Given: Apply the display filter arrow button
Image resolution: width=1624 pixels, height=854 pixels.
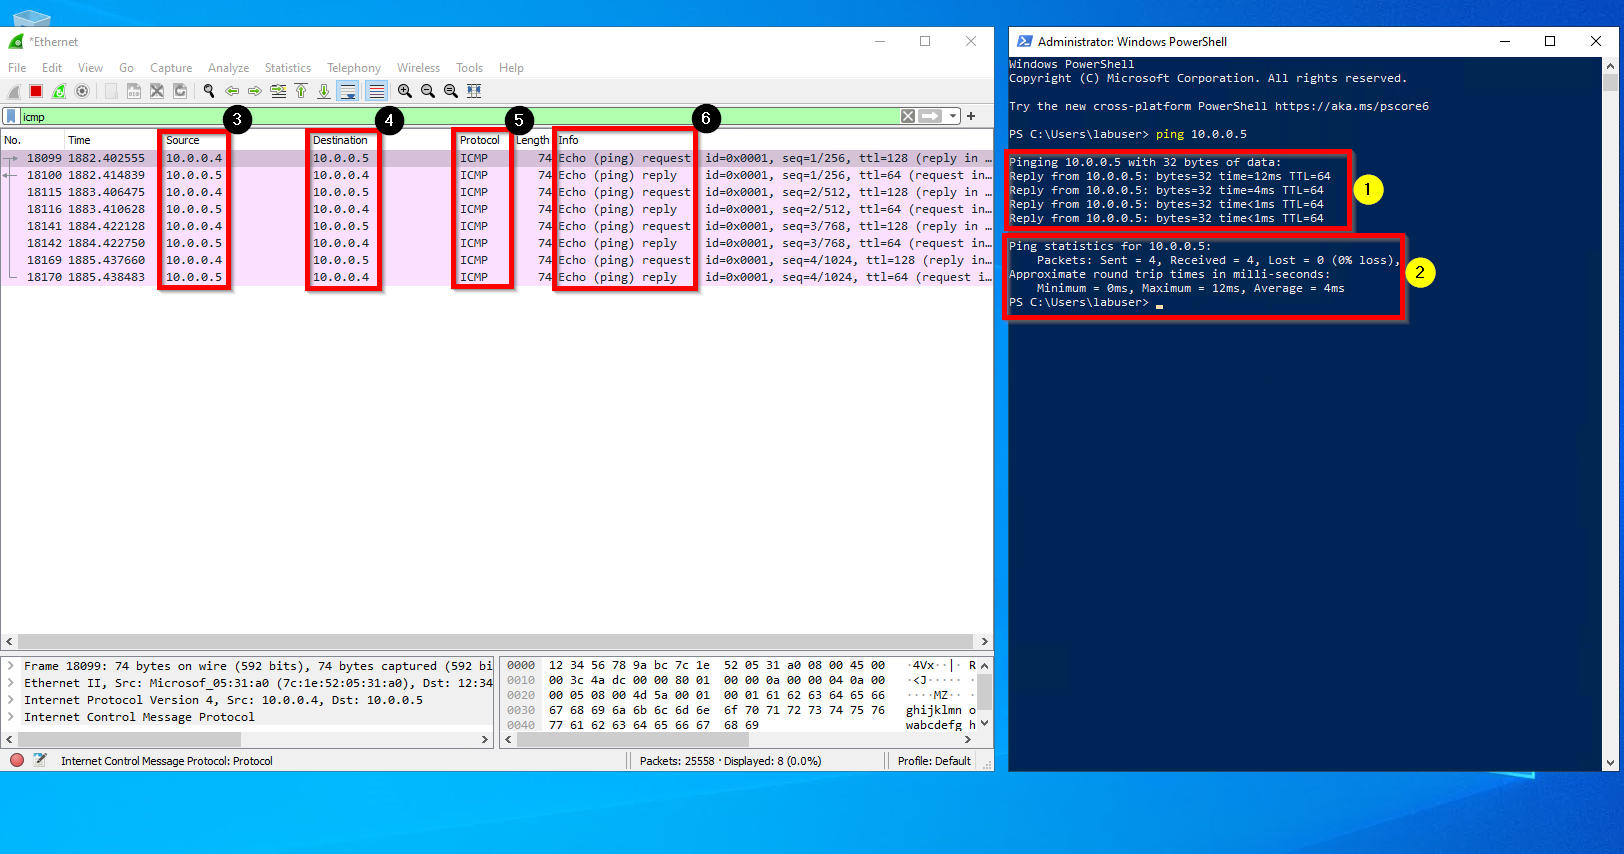Looking at the screenshot, I should (x=930, y=116).
